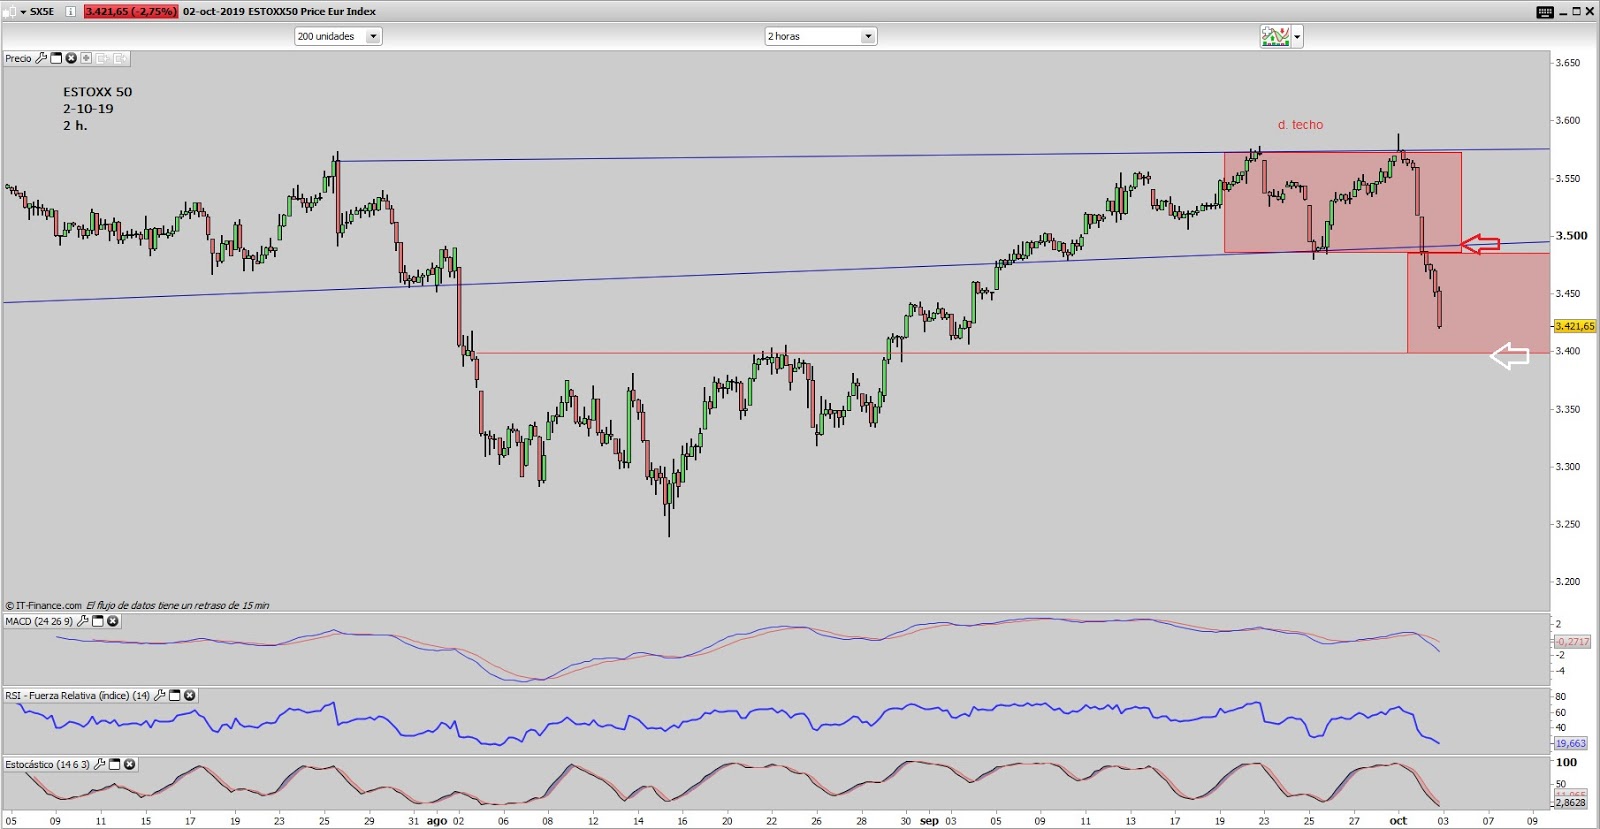This screenshot has height=829, width=1600.
Task: Close the Precio panel with X icon
Action: coord(71,58)
